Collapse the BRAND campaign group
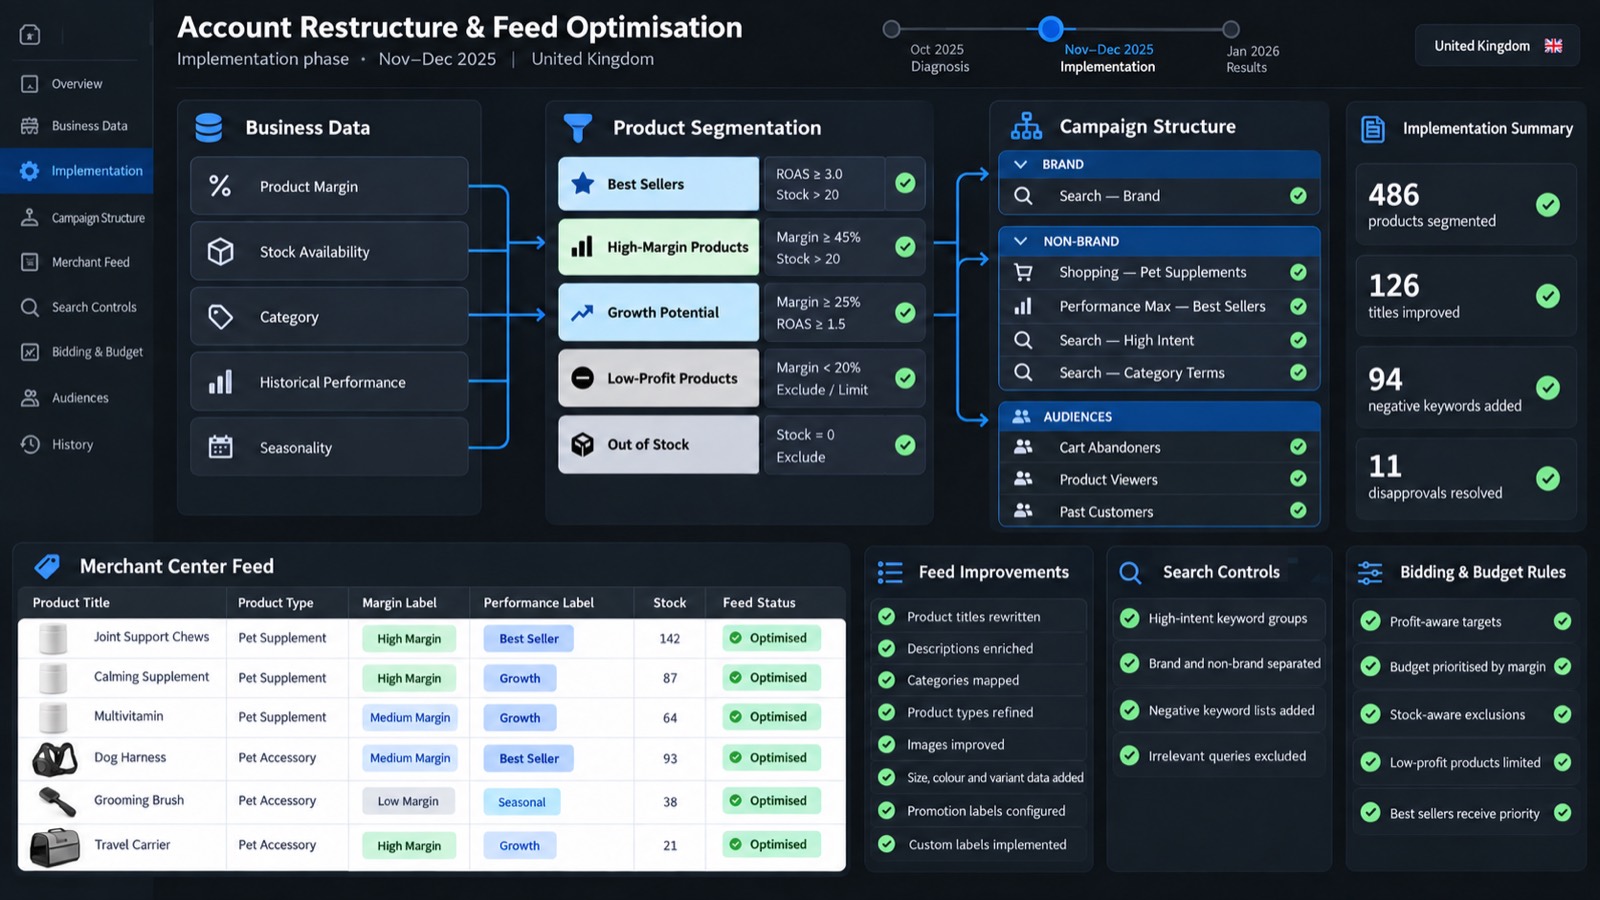This screenshot has width=1600, height=900. (x=1020, y=164)
